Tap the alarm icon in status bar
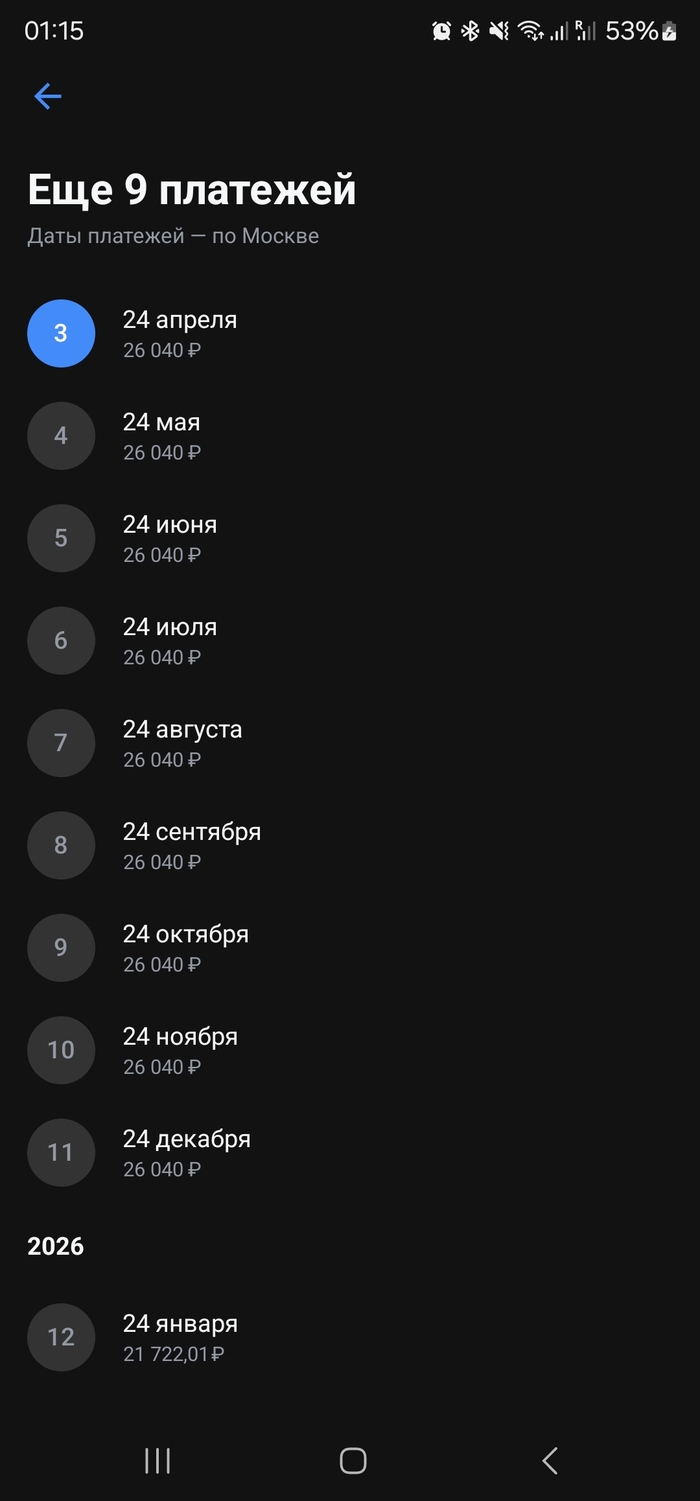This screenshot has width=700, height=1501. [441, 31]
